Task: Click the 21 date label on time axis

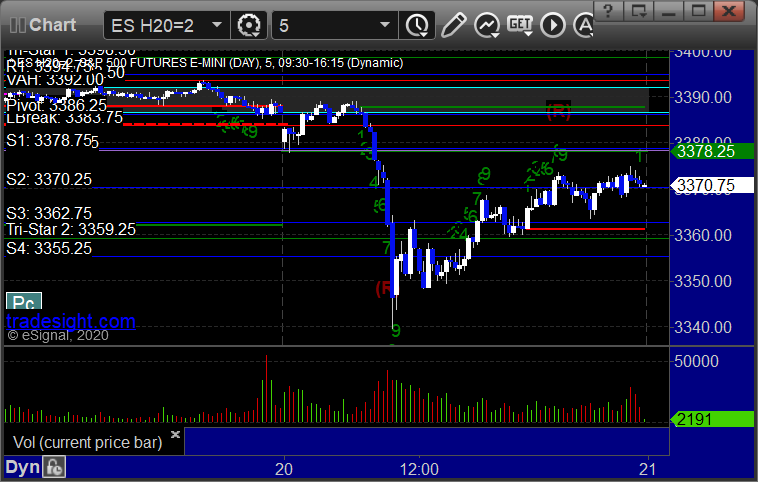Action: [x=647, y=469]
